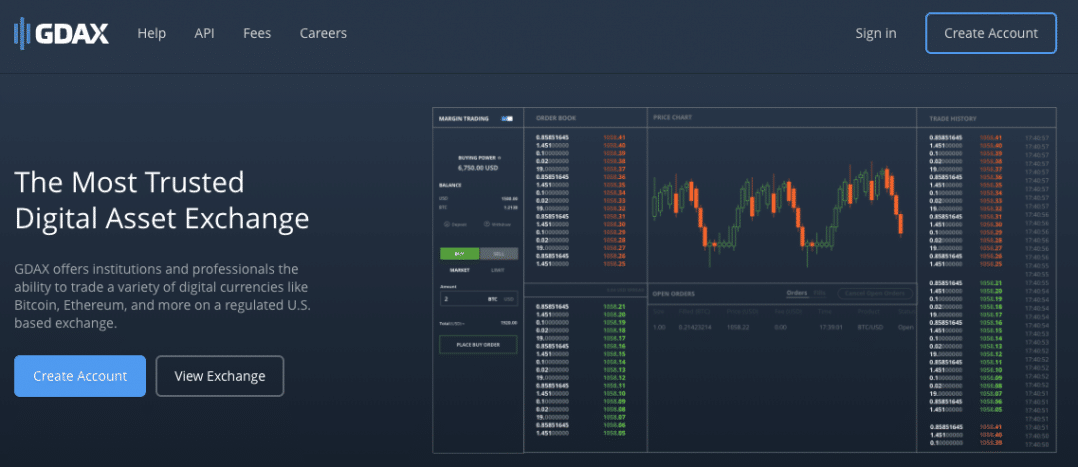Open the Fees page link

click(257, 33)
